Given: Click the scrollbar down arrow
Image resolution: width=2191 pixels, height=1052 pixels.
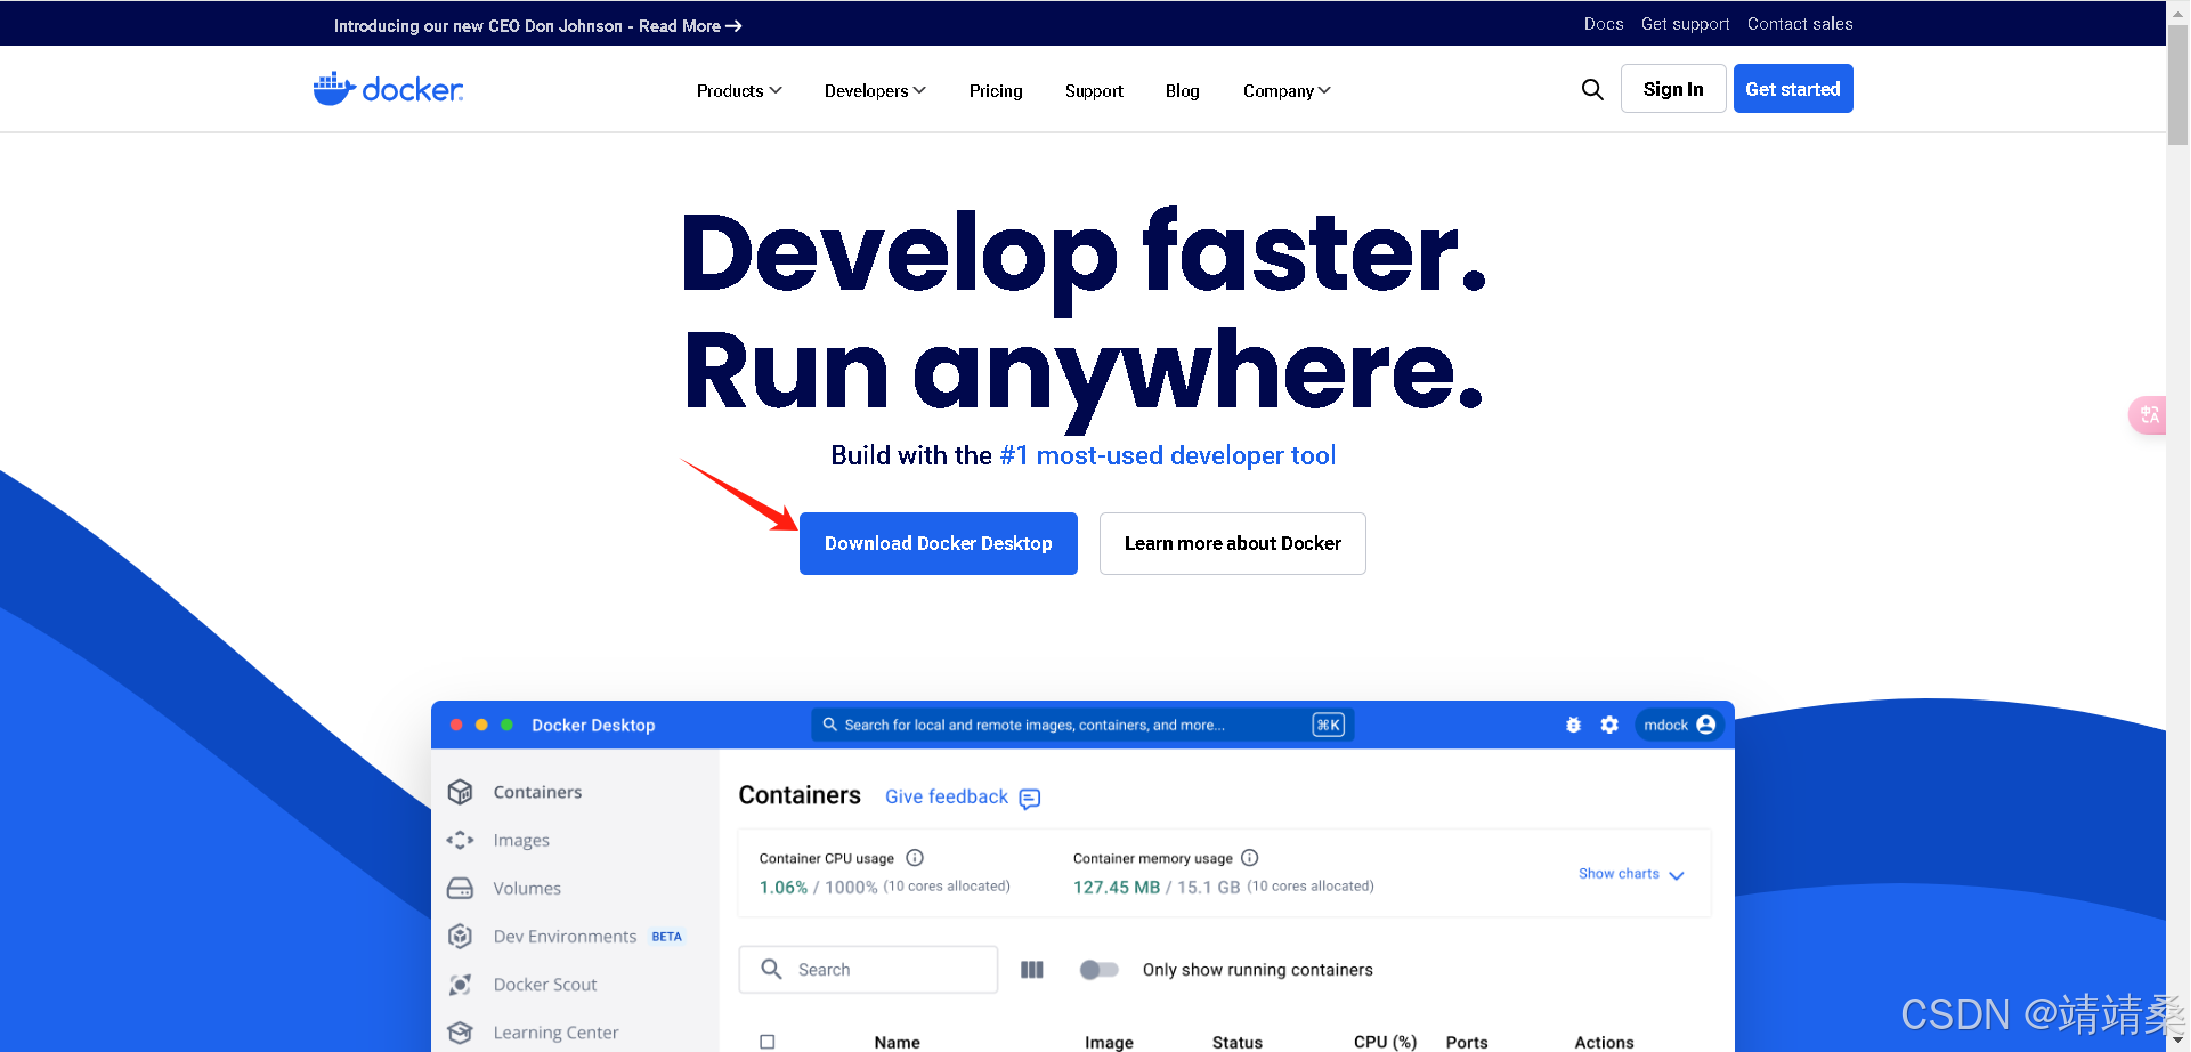Looking at the screenshot, I should coord(2178,1040).
